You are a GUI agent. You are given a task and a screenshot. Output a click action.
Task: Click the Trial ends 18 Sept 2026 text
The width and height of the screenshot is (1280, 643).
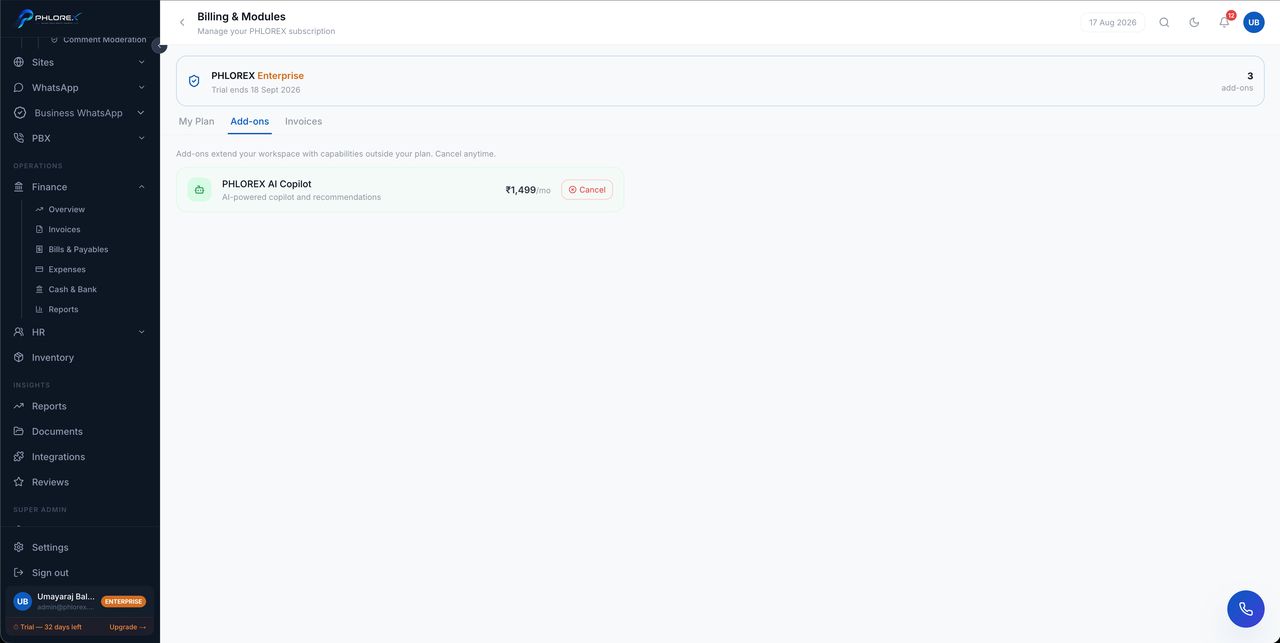click(256, 90)
